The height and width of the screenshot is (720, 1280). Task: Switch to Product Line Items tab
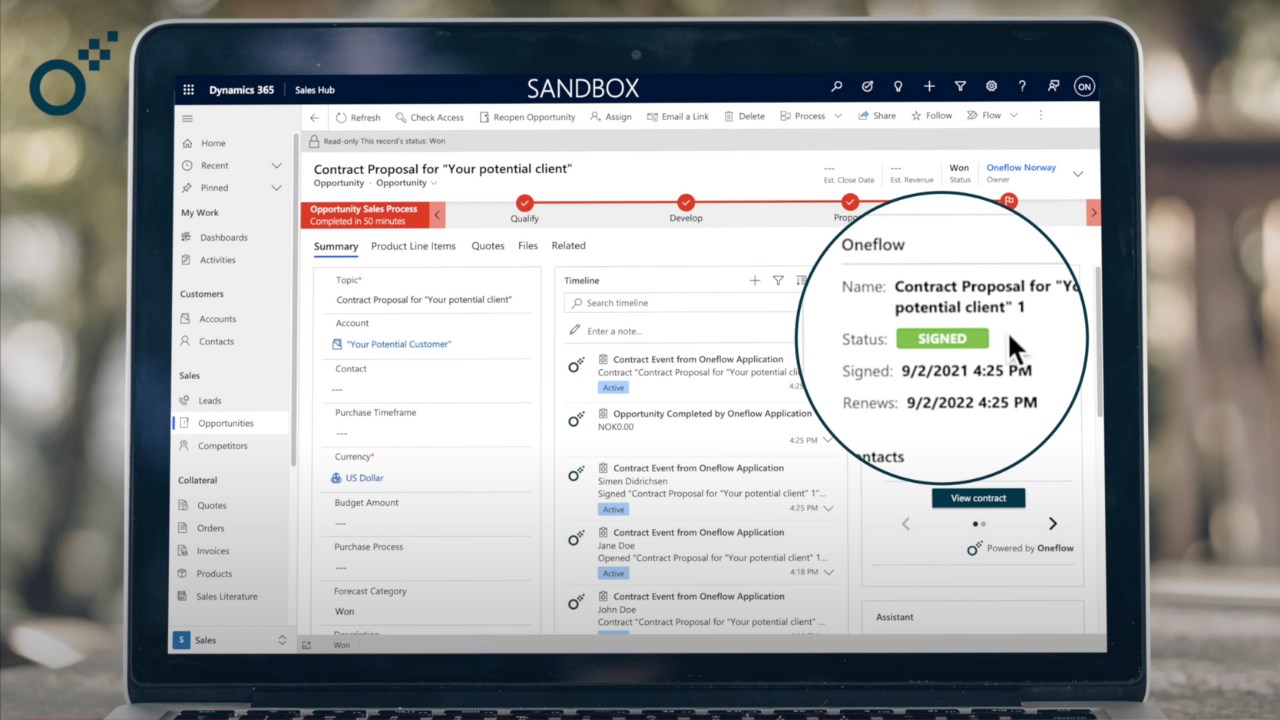(413, 246)
